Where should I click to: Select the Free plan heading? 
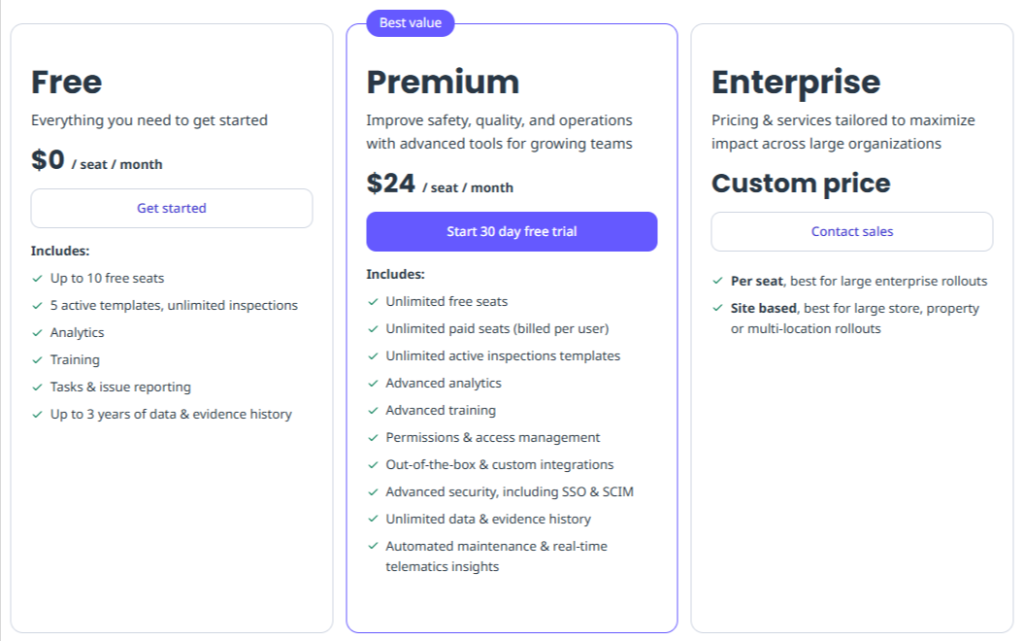(x=66, y=82)
